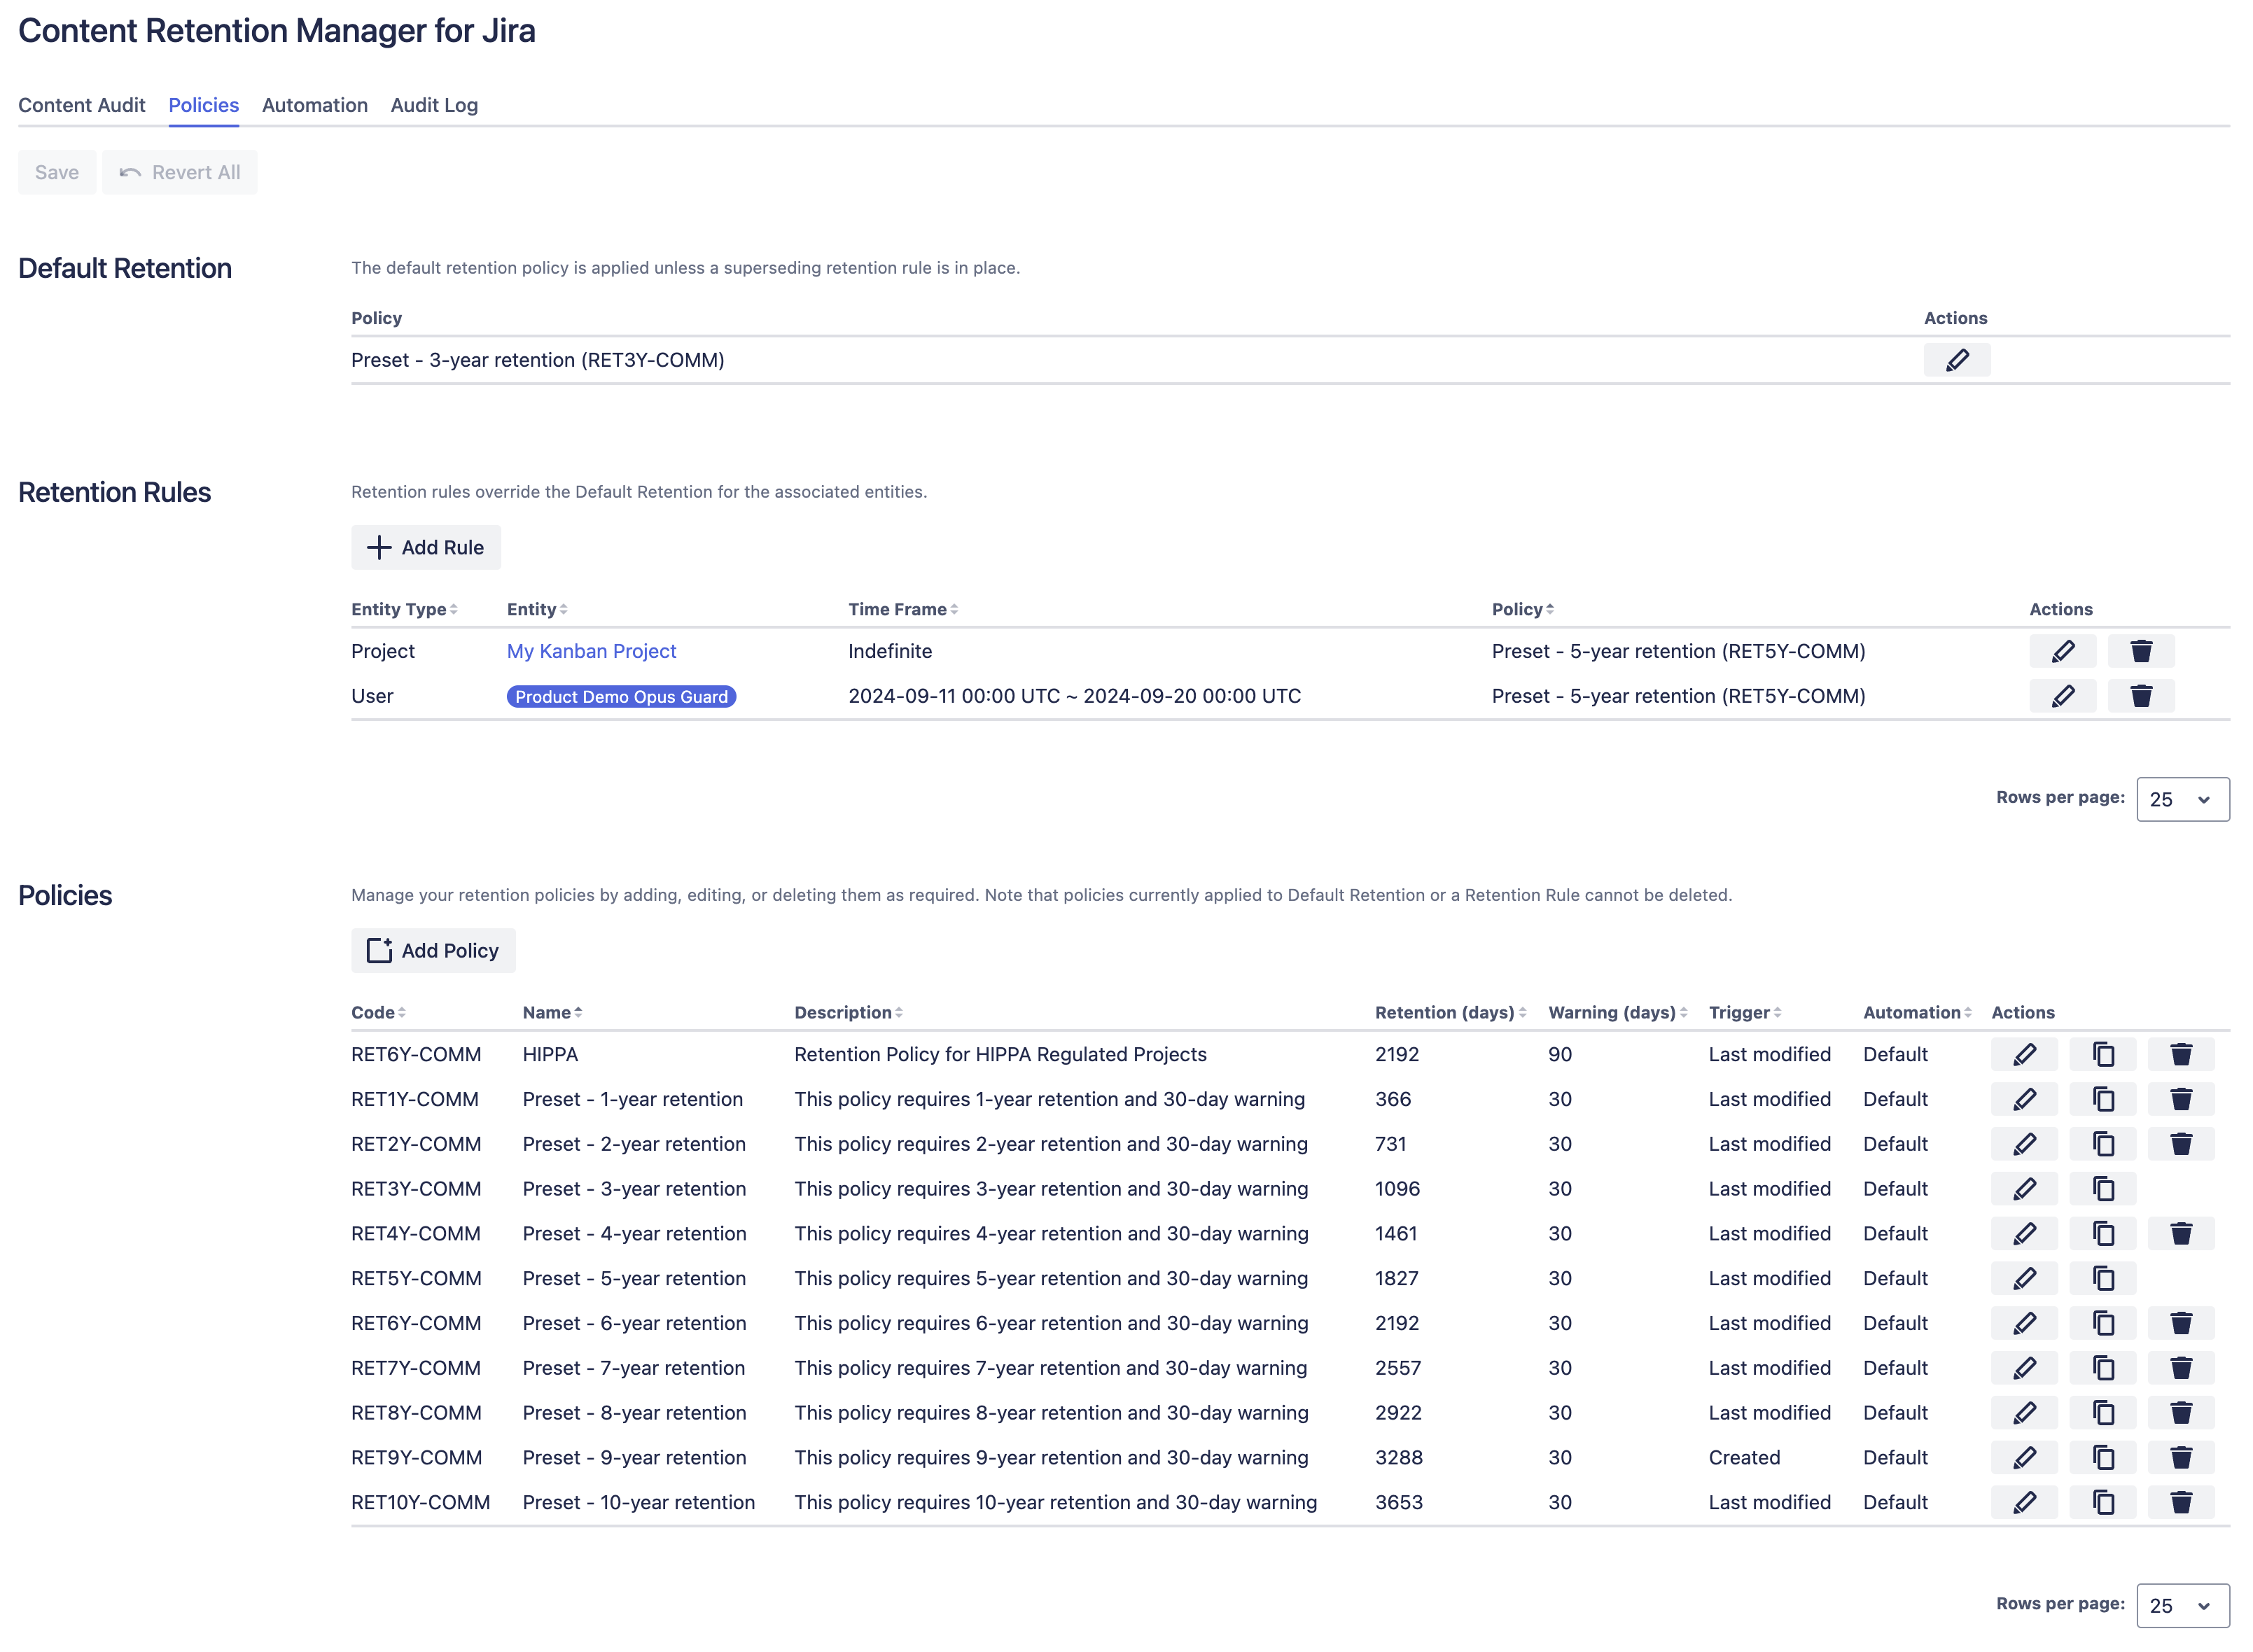
Task: Edit the Default Retention policy pencil icon
Action: click(1956, 360)
